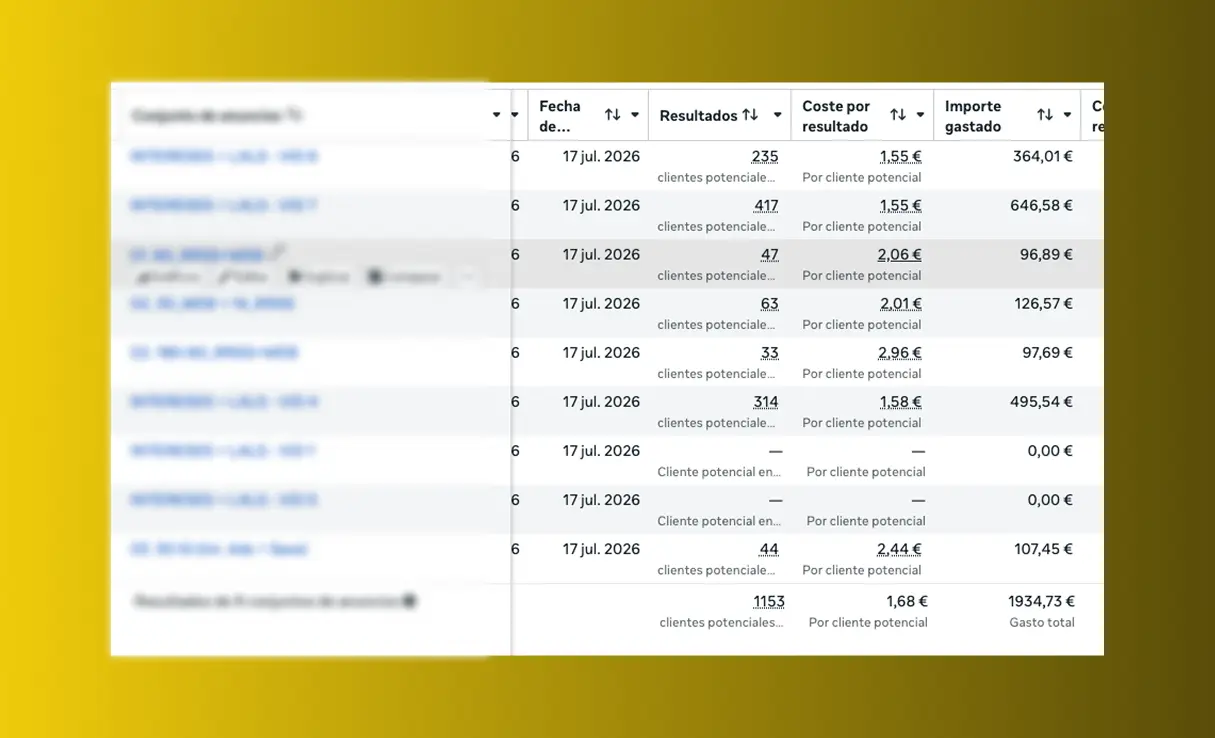
Task: Click the 1,68 € average cost total
Action: (x=907, y=602)
